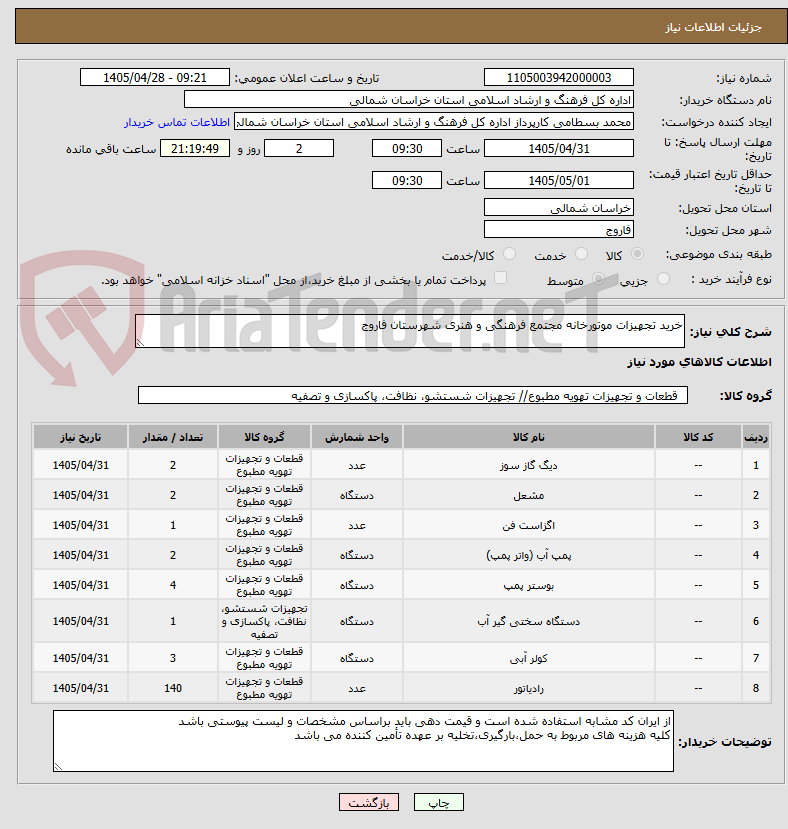Click the تاریخ نیاز column header
Viewport: 788px width, 829px height.
[x=80, y=437]
